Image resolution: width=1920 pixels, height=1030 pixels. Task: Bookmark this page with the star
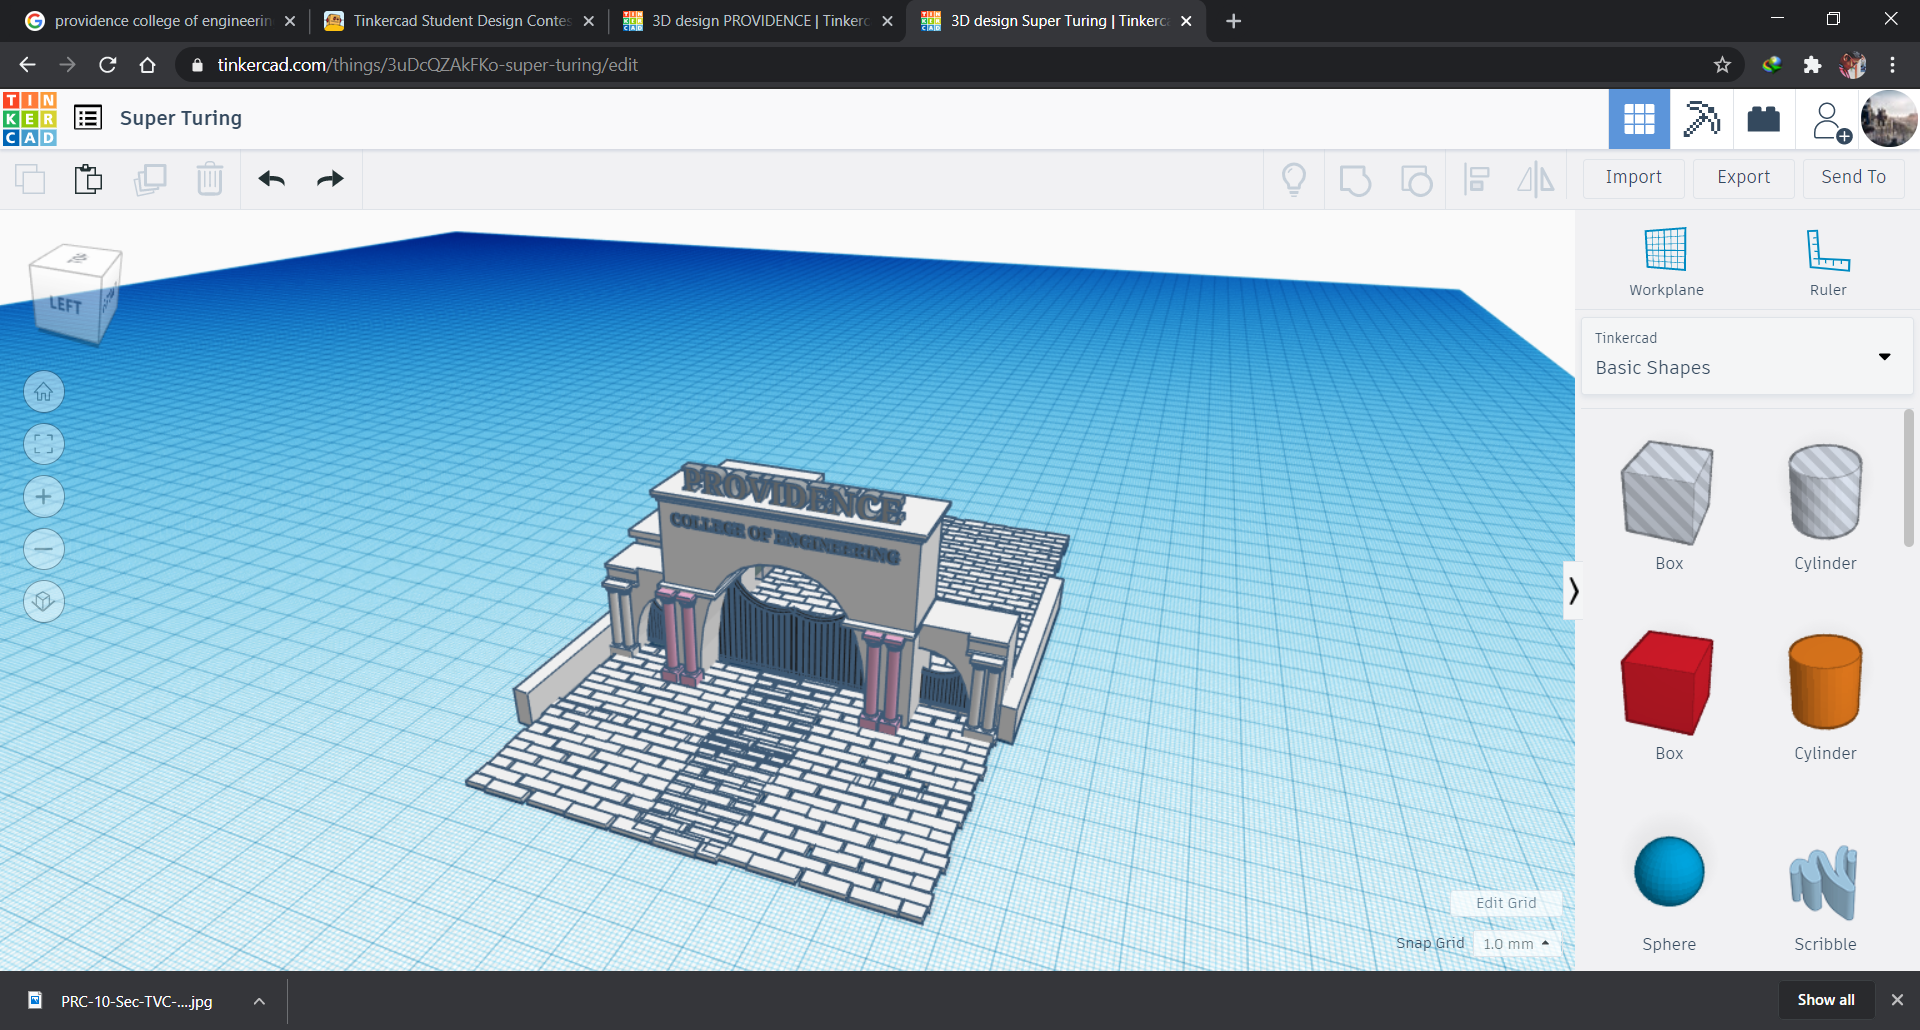tap(1722, 65)
